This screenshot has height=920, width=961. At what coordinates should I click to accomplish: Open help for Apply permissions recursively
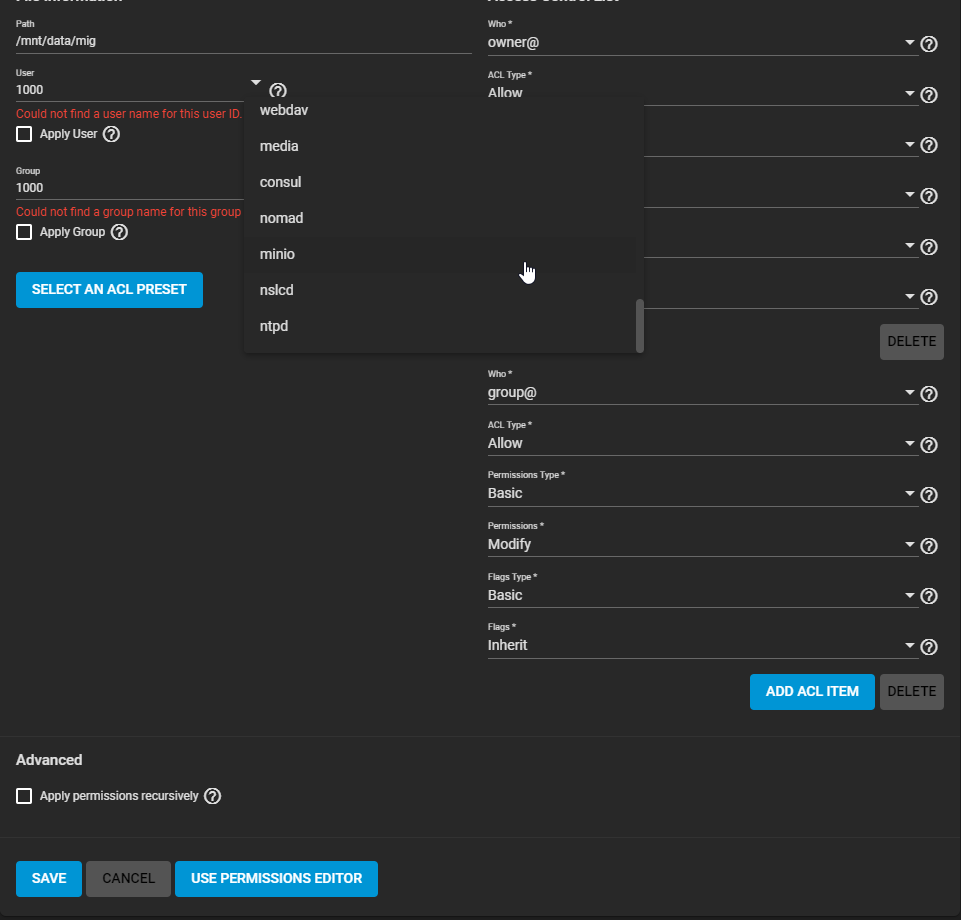(x=212, y=796)
